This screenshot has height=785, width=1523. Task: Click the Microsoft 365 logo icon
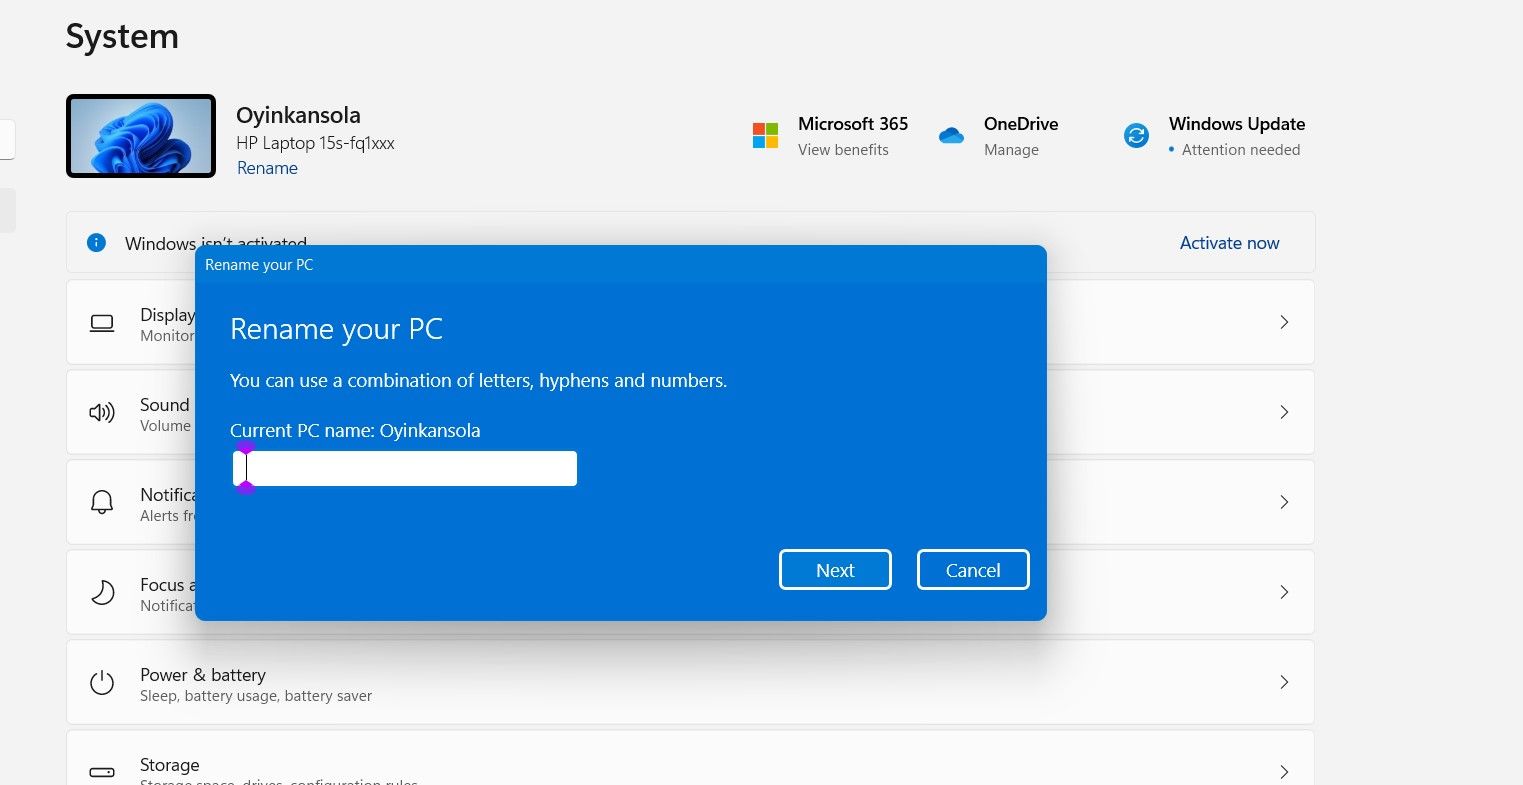[765, 136]
